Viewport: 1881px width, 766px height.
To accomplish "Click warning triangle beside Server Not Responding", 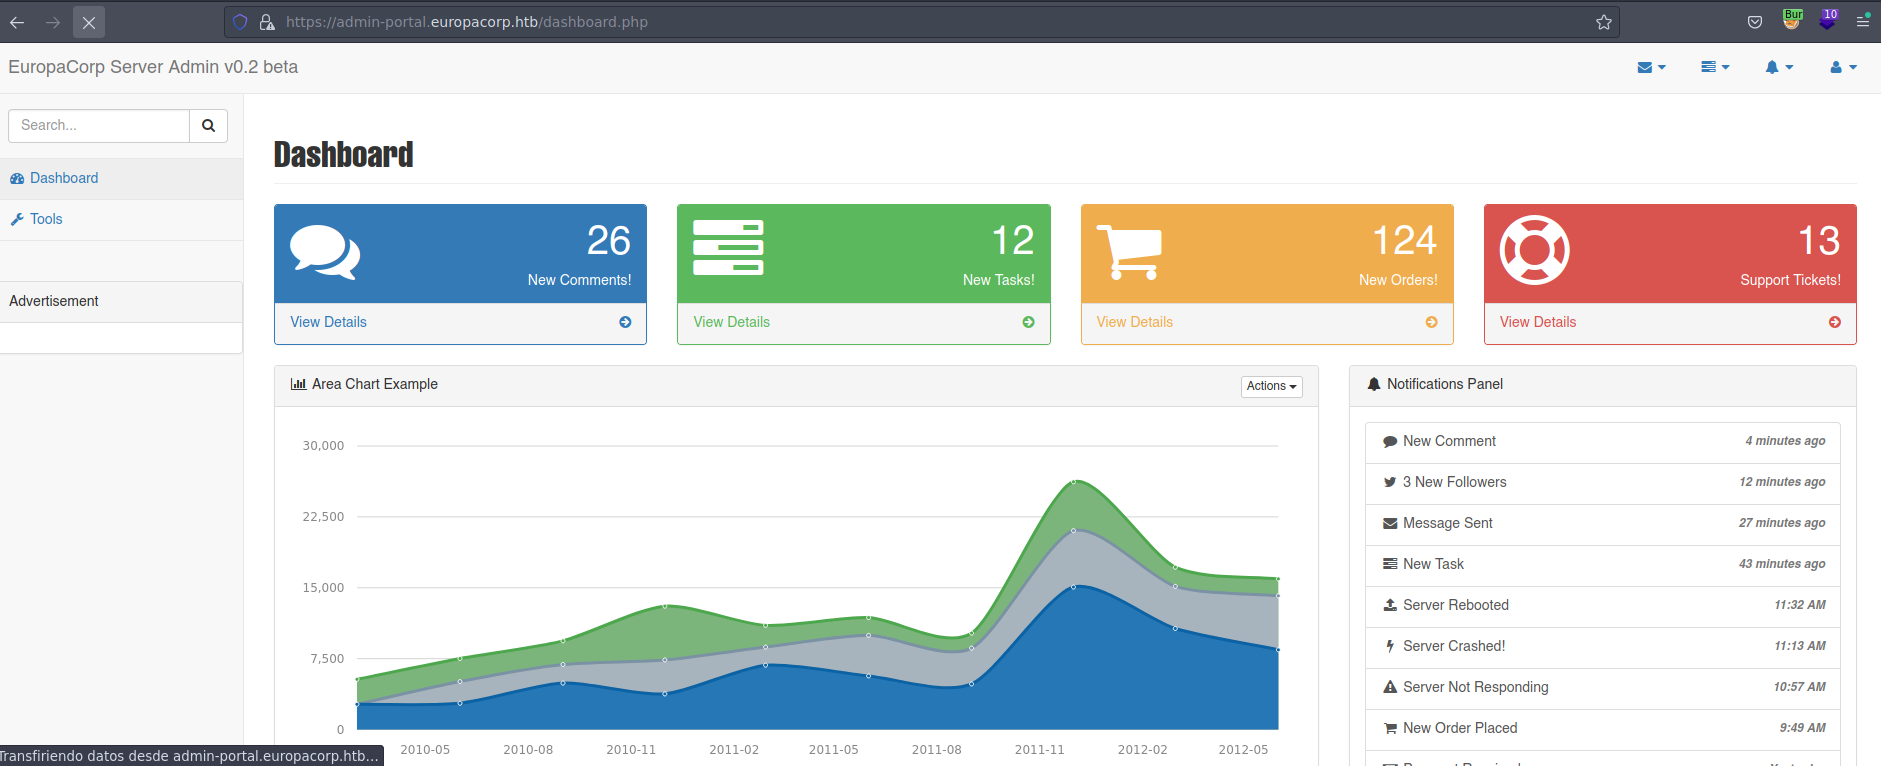I will click(x=1390, y=687).
